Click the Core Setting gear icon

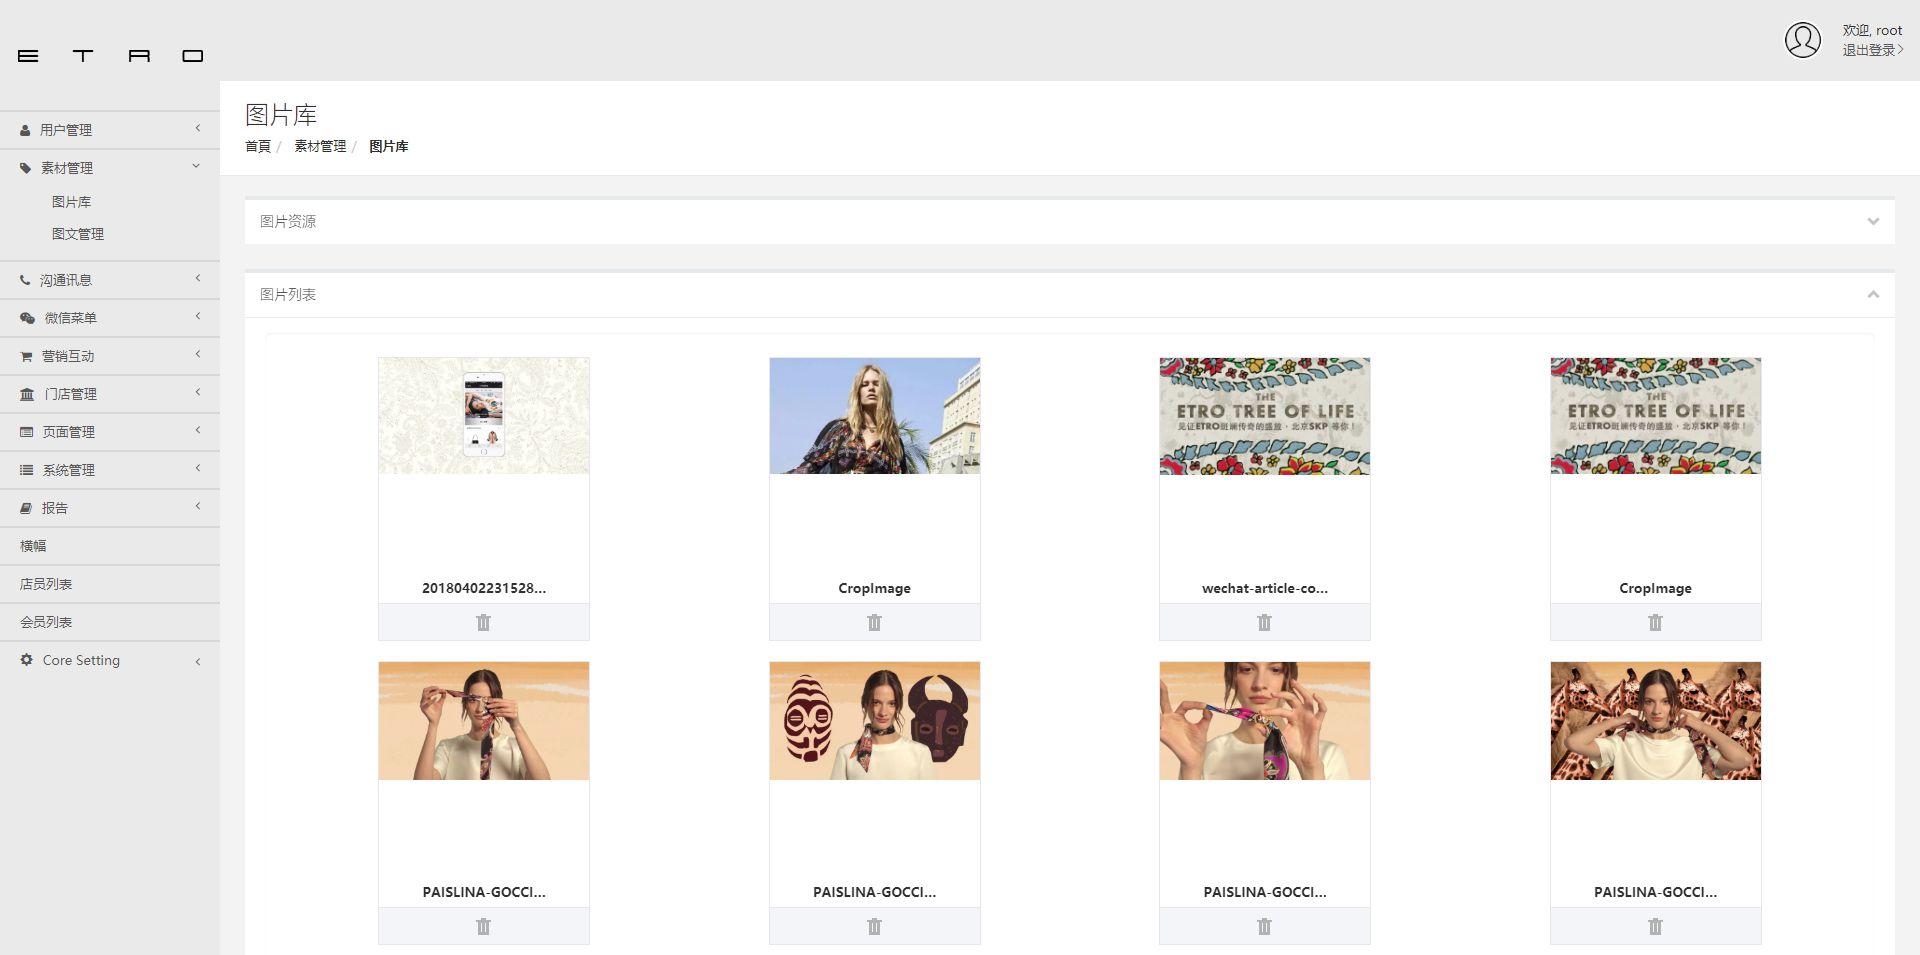[x=27, y=660]
